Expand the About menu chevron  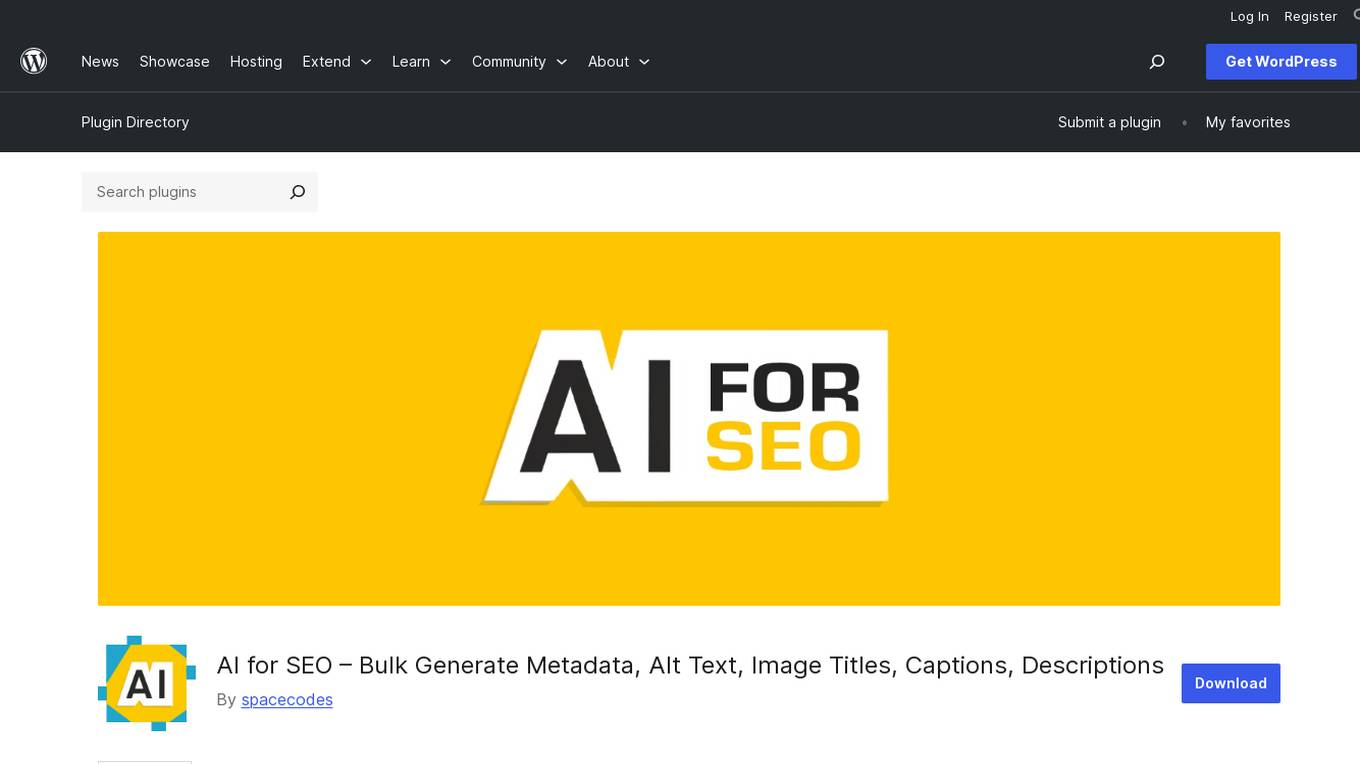point(645,62)
